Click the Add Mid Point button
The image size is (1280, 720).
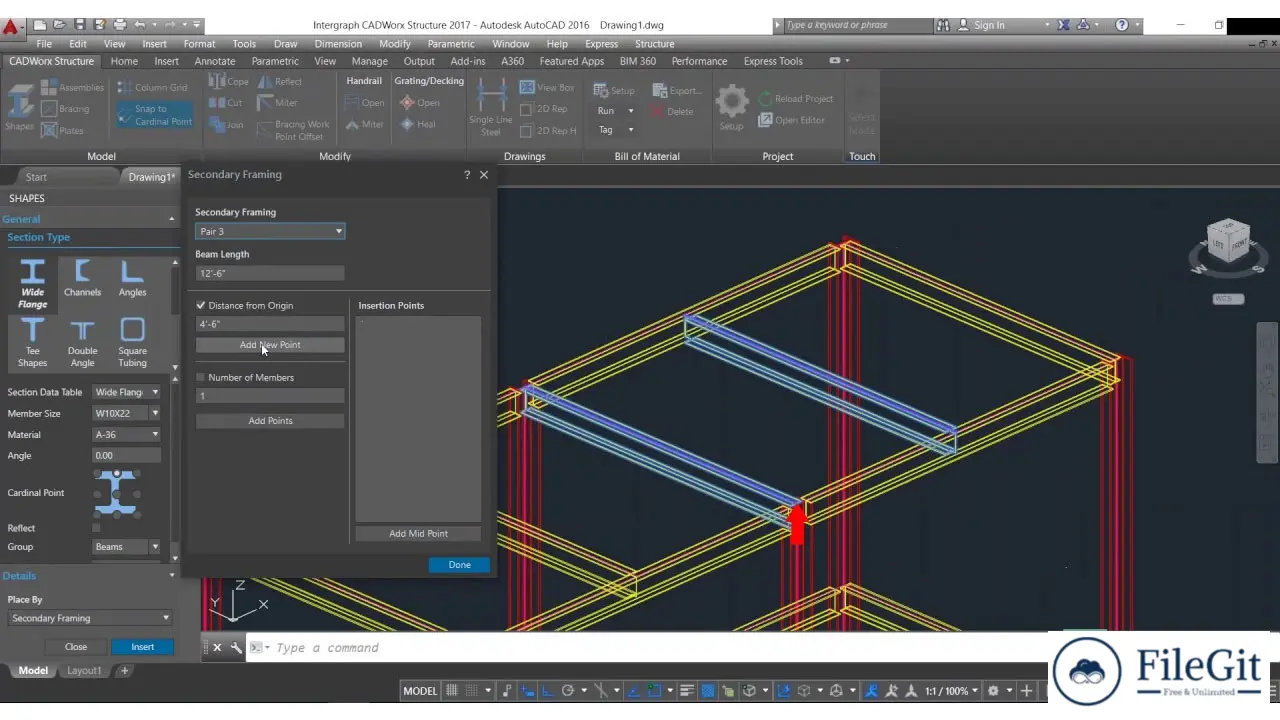pyautogui.click(x=418, y=534)
